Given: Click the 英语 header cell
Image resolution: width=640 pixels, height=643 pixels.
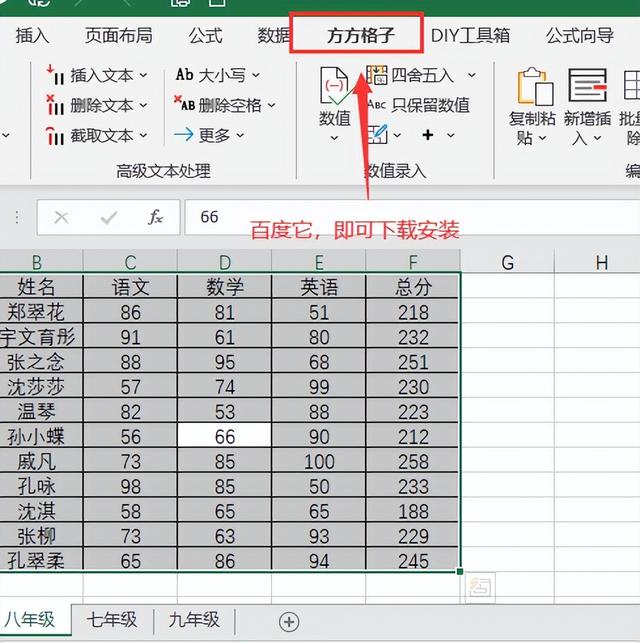Looking at the screenshot, I should coord(319,287).
